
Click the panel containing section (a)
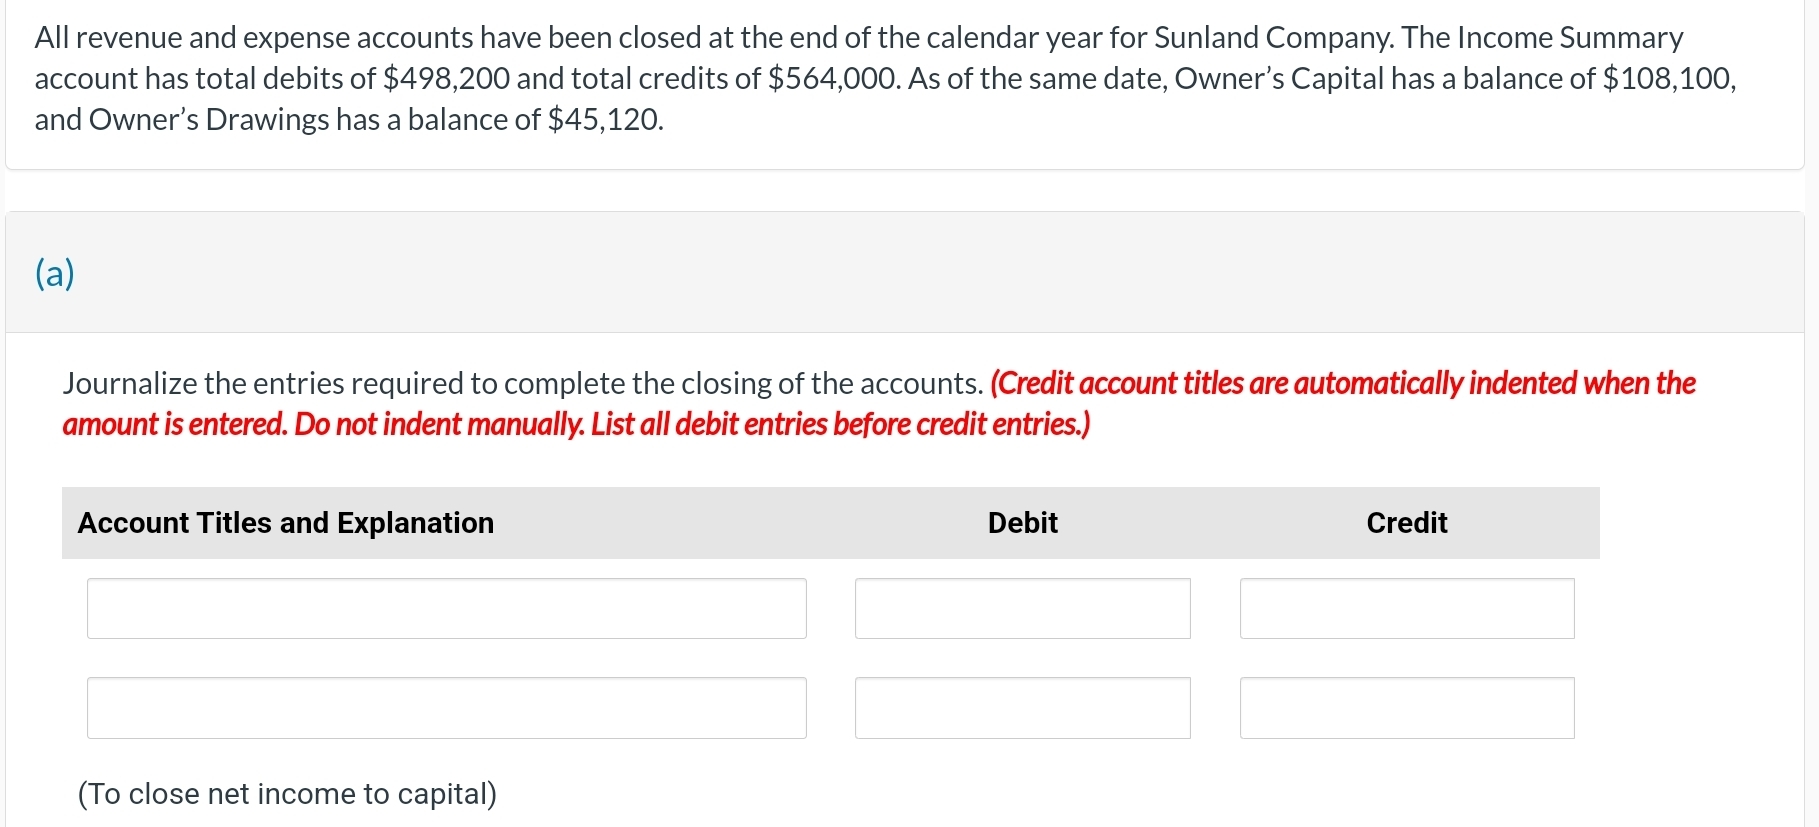(900, 273)
